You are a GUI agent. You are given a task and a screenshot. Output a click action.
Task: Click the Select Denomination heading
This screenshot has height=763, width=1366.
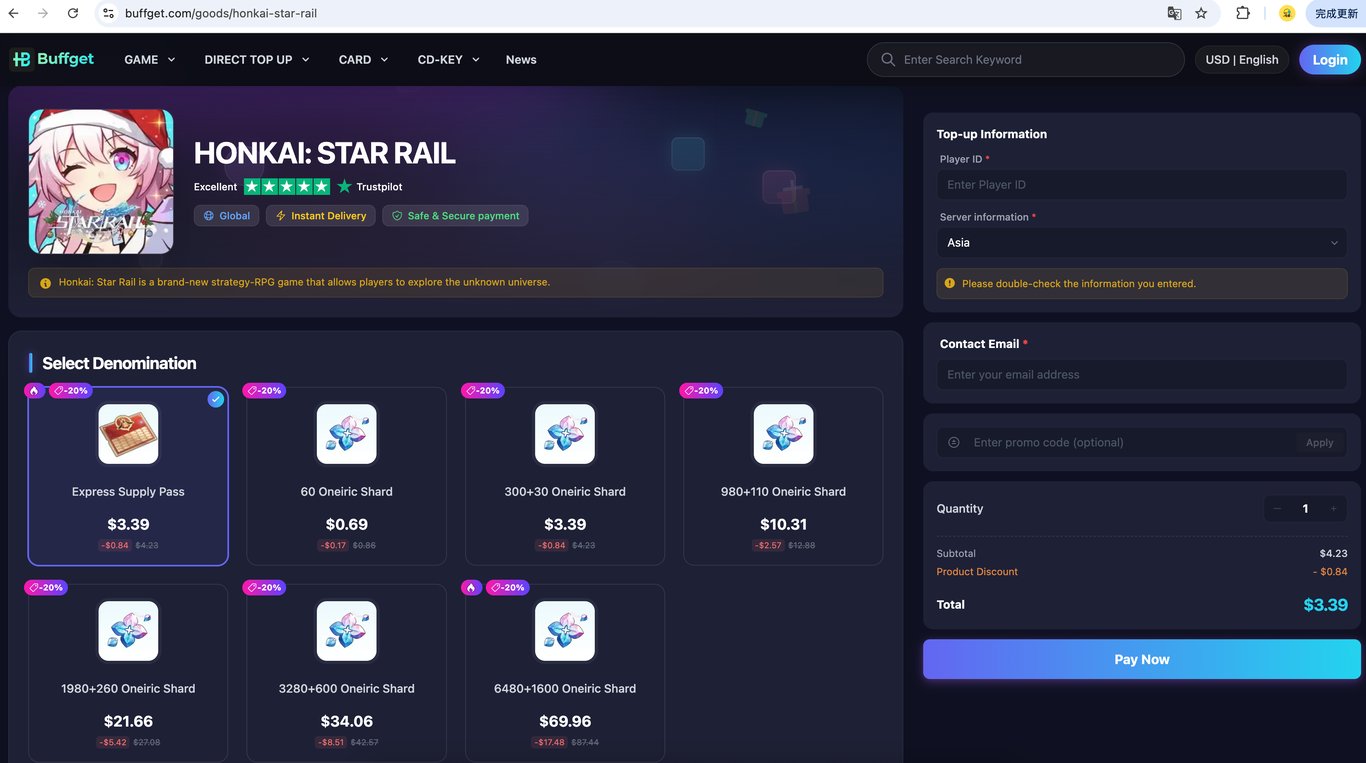(119, 363)
